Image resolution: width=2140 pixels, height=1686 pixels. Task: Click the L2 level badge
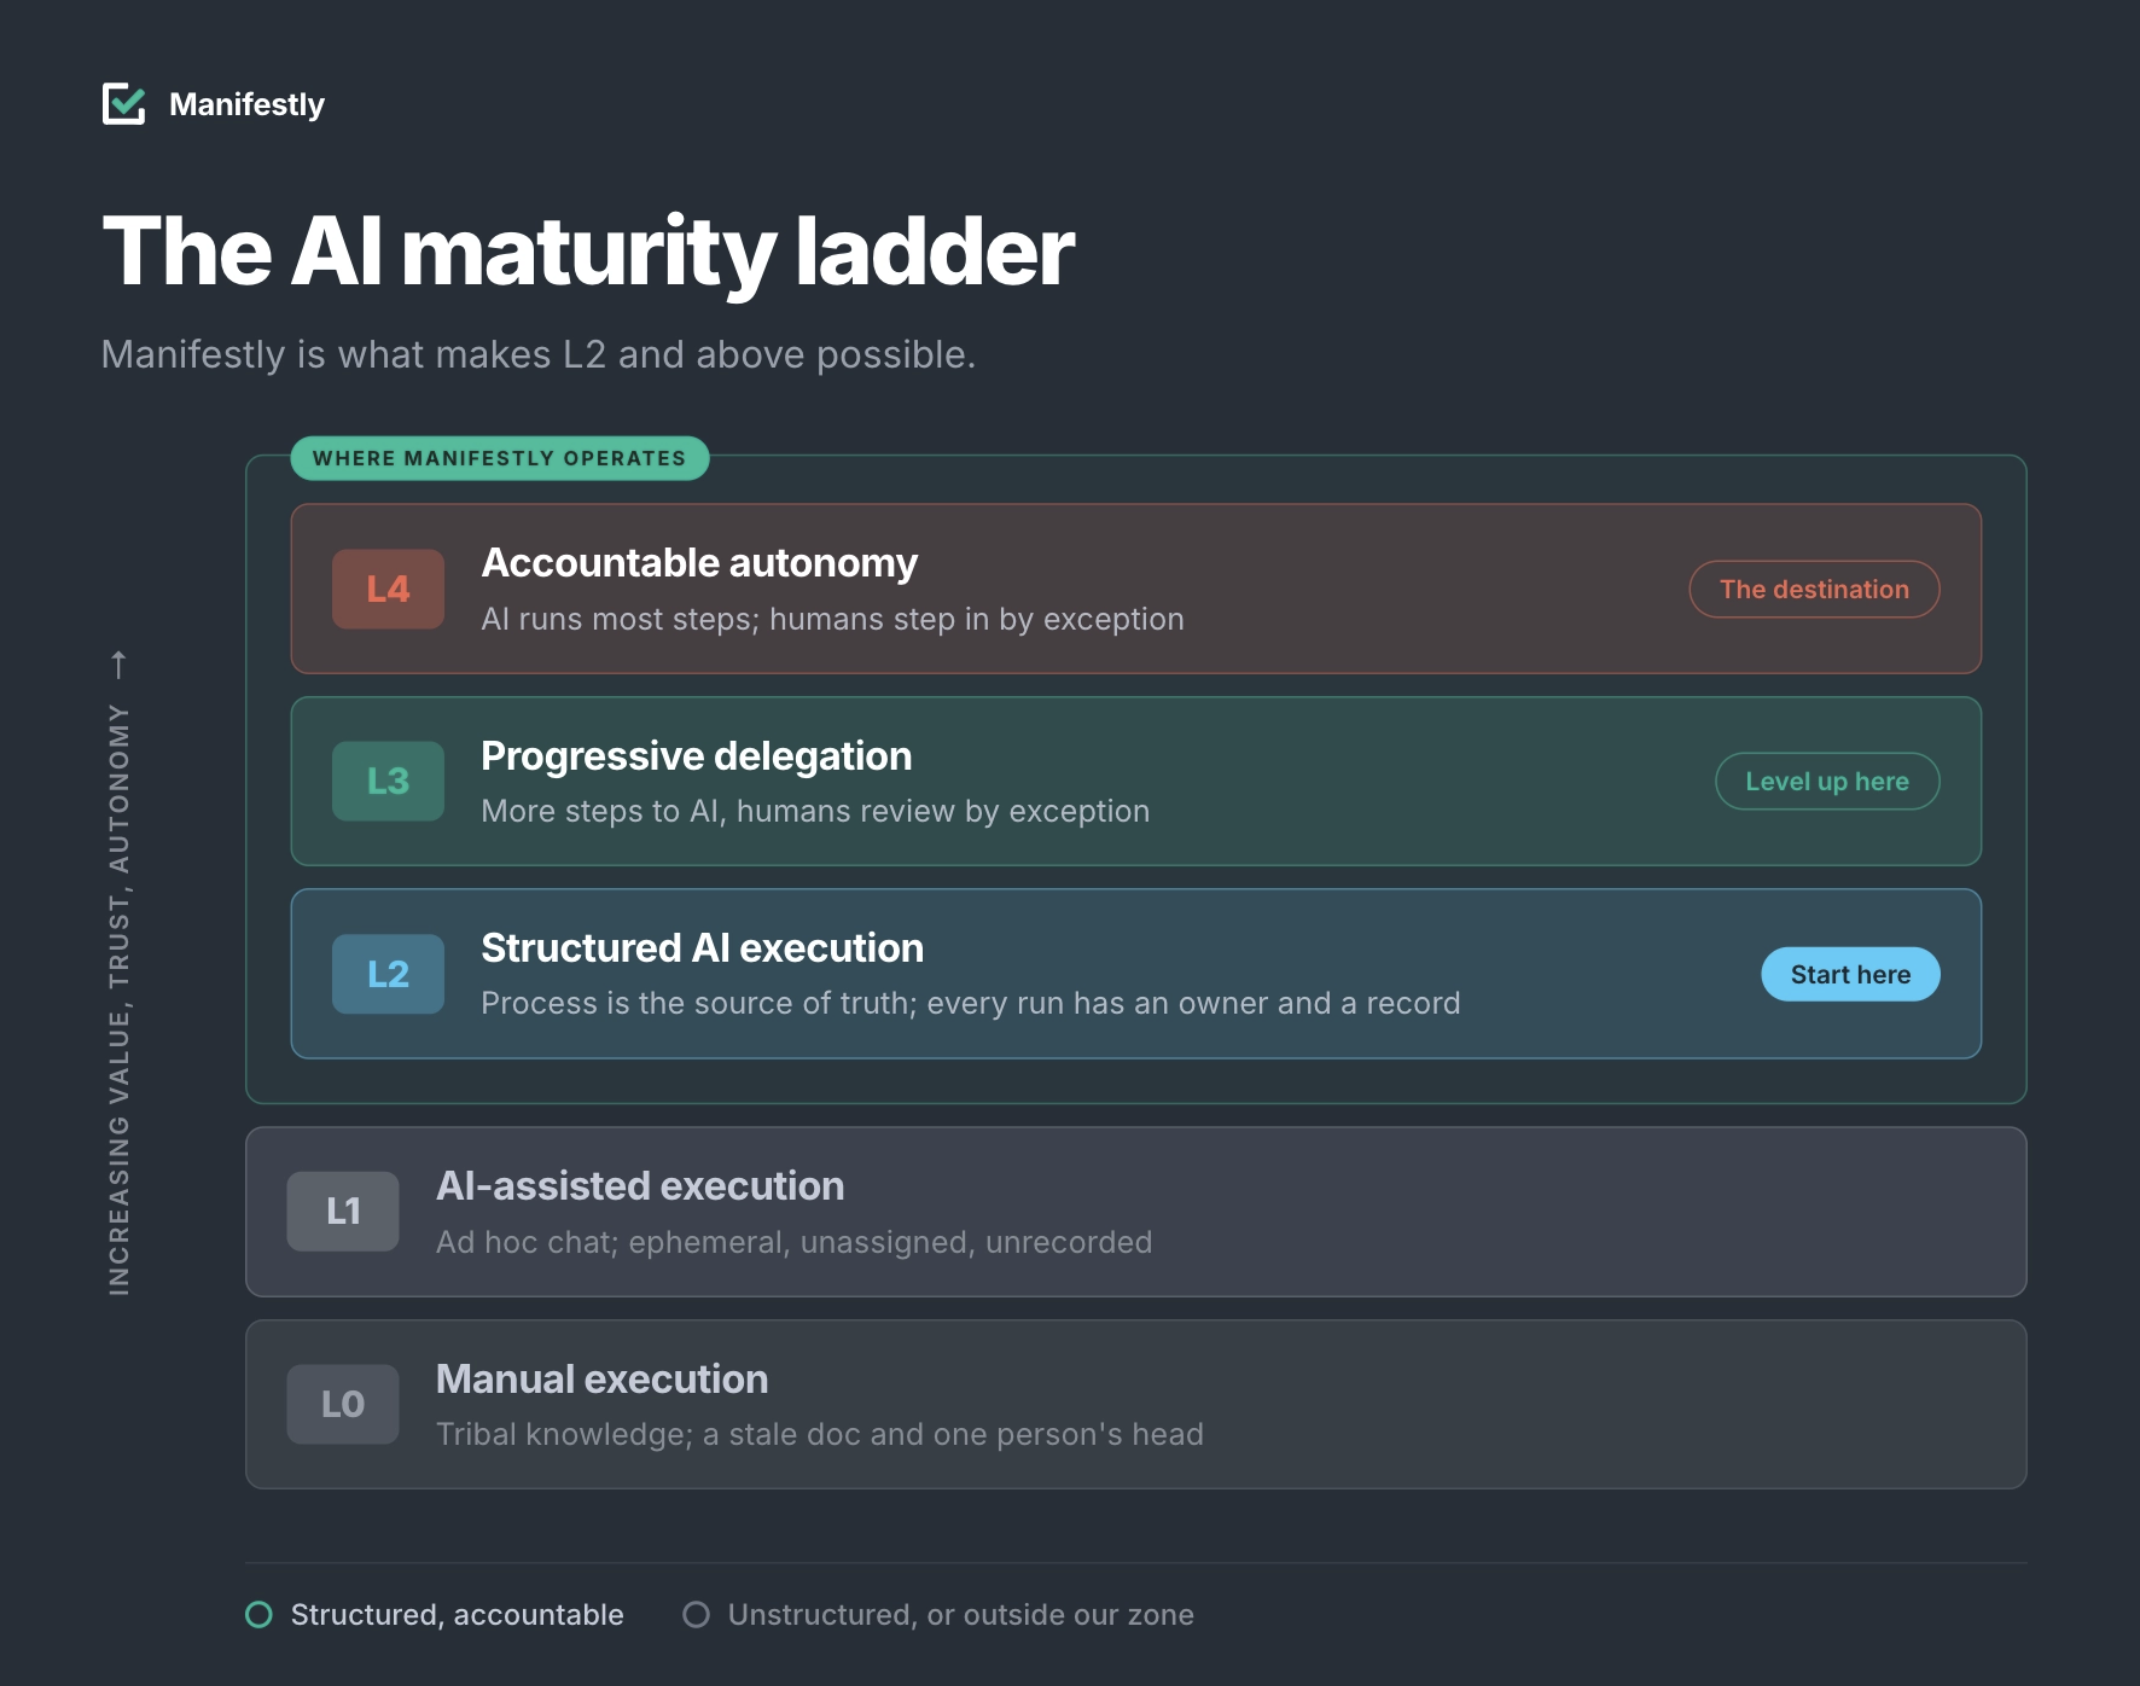click(x=388, y=974)
